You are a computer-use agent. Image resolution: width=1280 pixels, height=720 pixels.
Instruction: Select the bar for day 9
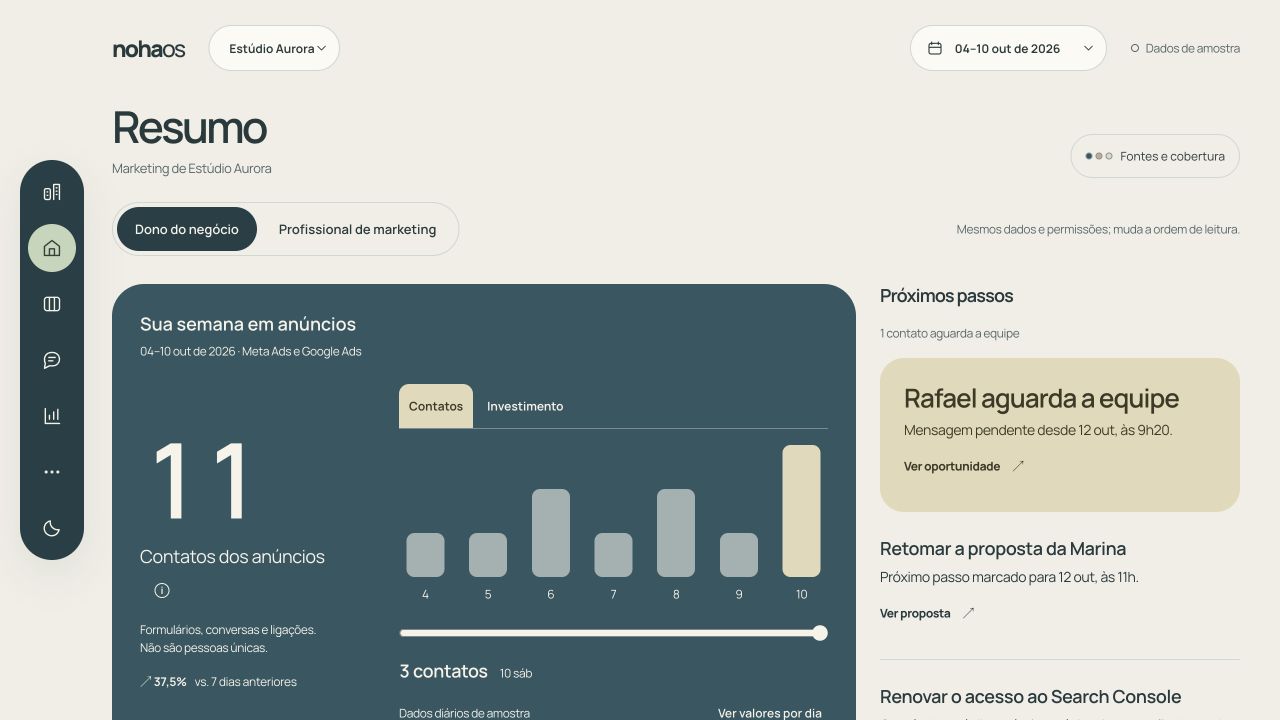coord(739,555)
